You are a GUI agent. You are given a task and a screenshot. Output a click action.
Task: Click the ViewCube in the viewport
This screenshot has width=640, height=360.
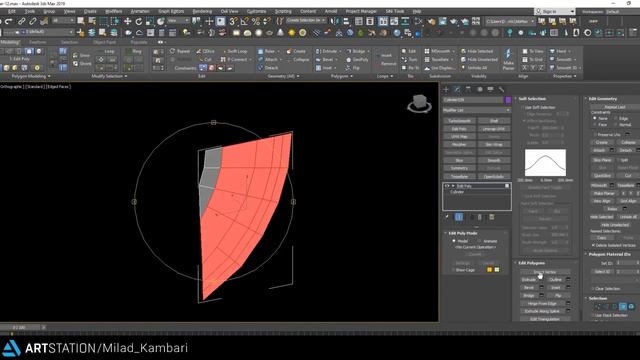pyautogui.click(x=419, y=103)
